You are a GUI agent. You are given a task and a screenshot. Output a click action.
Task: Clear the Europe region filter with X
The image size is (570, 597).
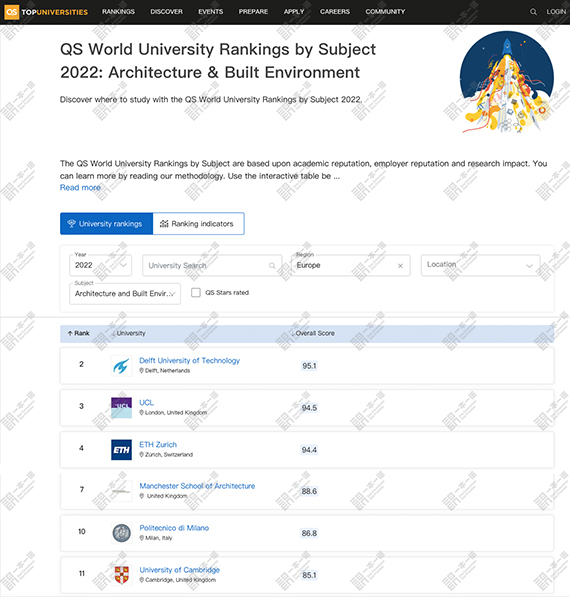tap(400, 266)
